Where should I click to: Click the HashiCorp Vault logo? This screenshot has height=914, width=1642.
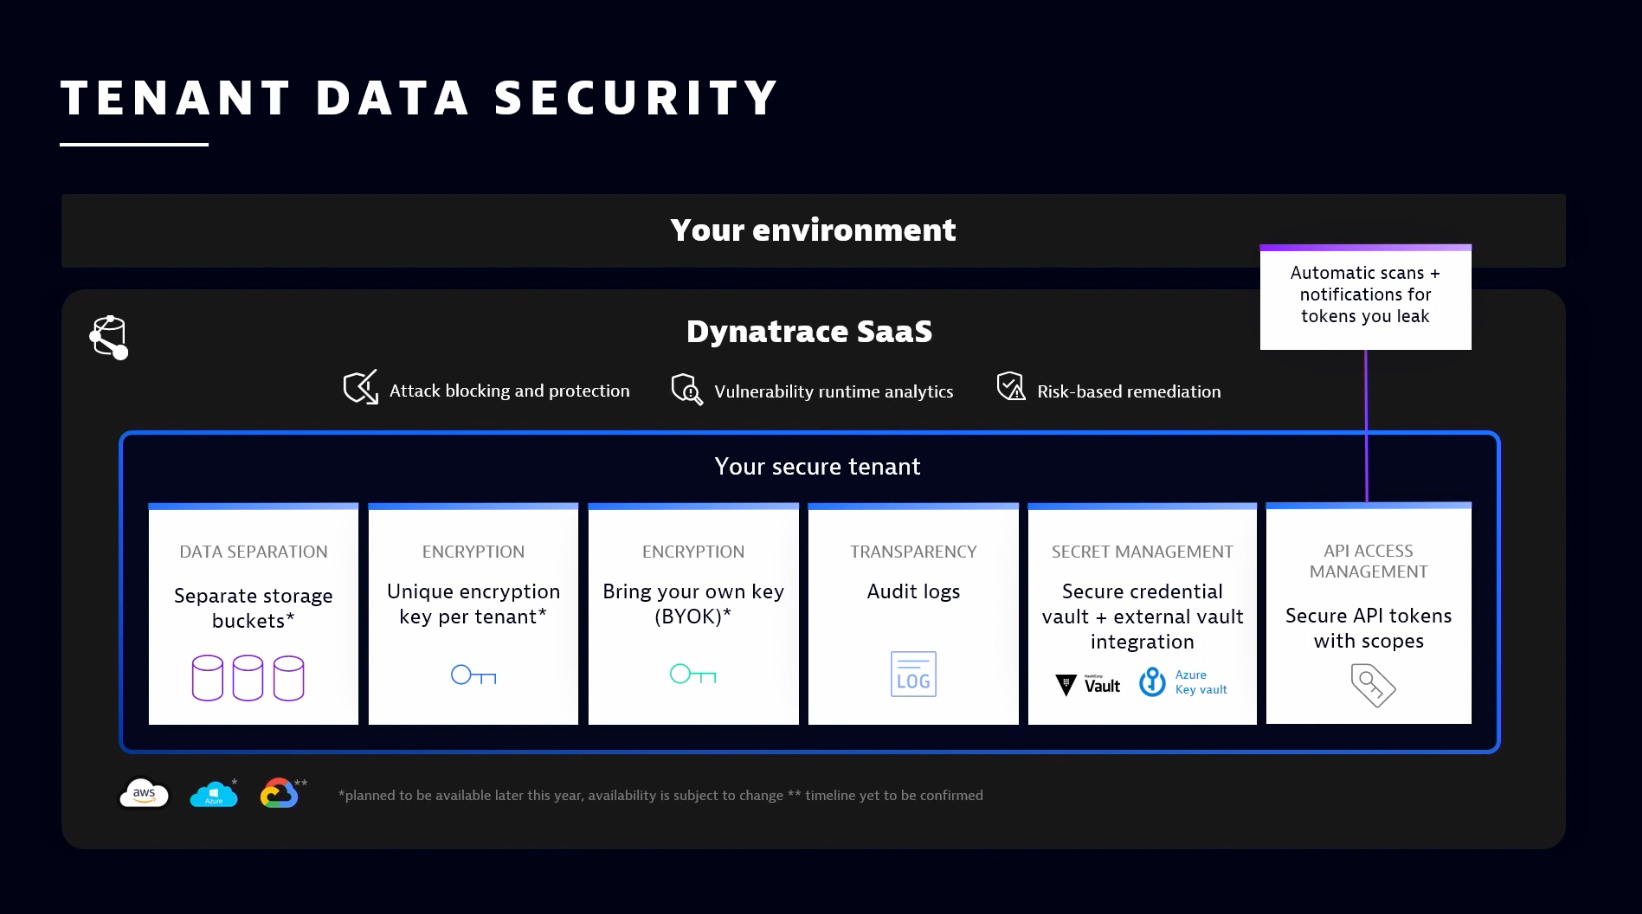tap(1086, 684)
